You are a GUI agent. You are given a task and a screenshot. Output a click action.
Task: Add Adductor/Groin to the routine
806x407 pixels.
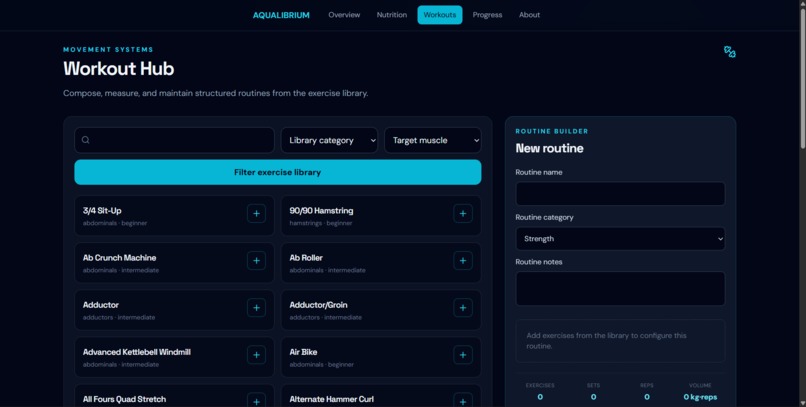click(463, 308)
